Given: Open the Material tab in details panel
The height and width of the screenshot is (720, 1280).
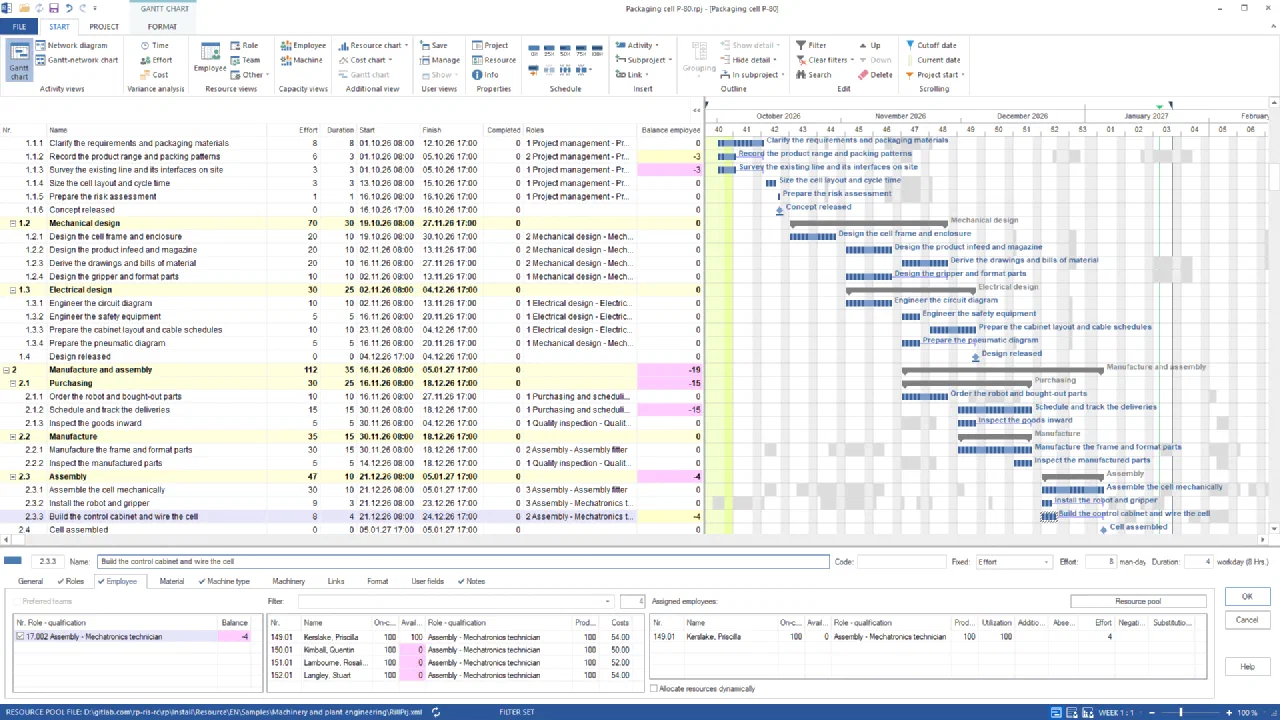Looking at the screenshot, I should click(172, 581).
